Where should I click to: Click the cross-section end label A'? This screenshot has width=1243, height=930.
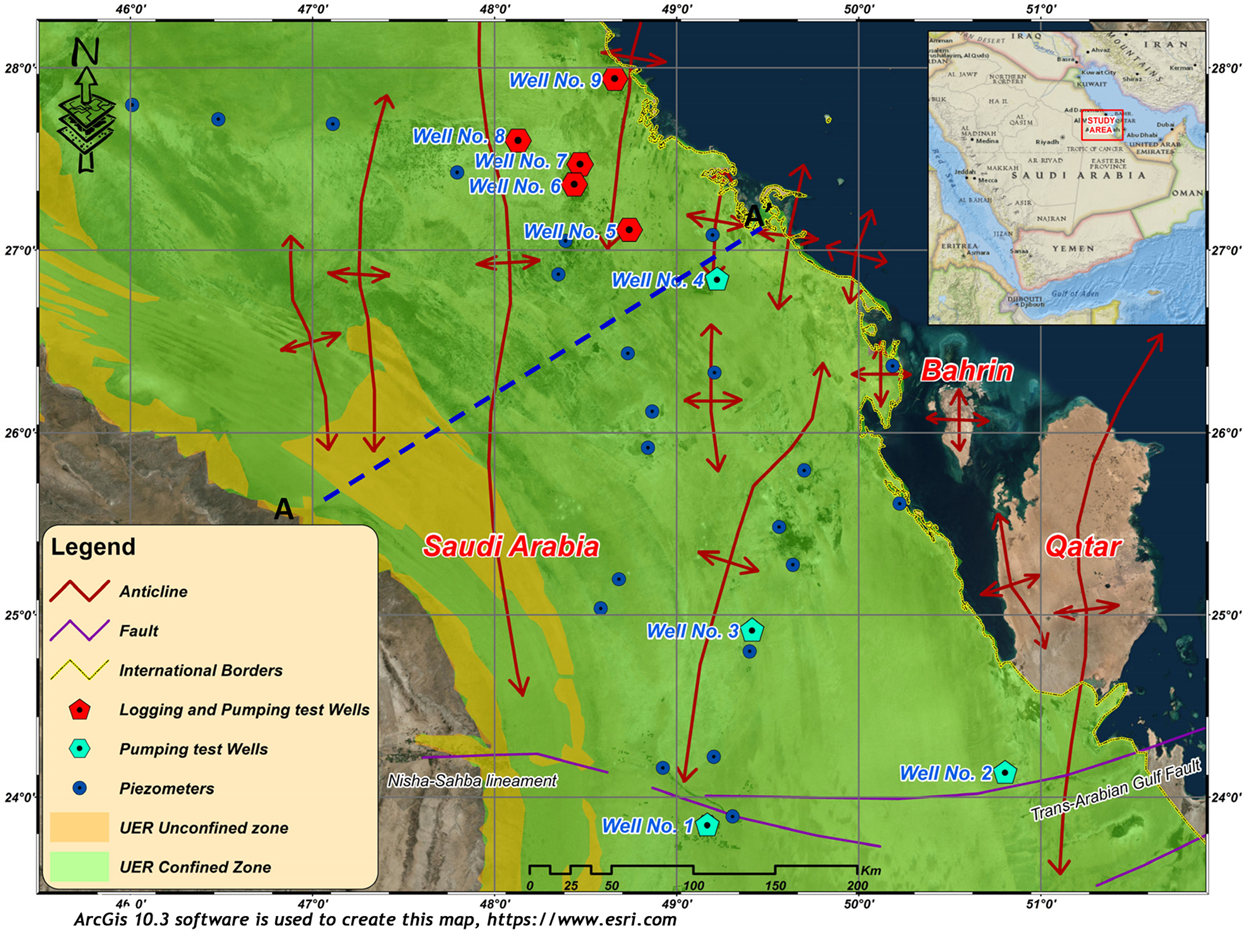[756, 215]
